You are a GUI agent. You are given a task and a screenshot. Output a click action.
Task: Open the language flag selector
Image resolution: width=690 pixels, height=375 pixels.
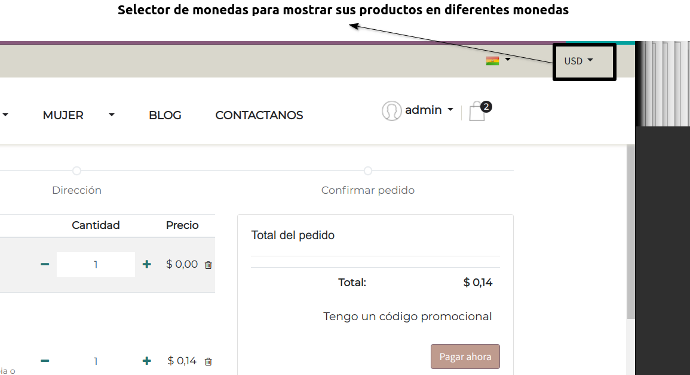pyautogui.click(x=498, y=60)
